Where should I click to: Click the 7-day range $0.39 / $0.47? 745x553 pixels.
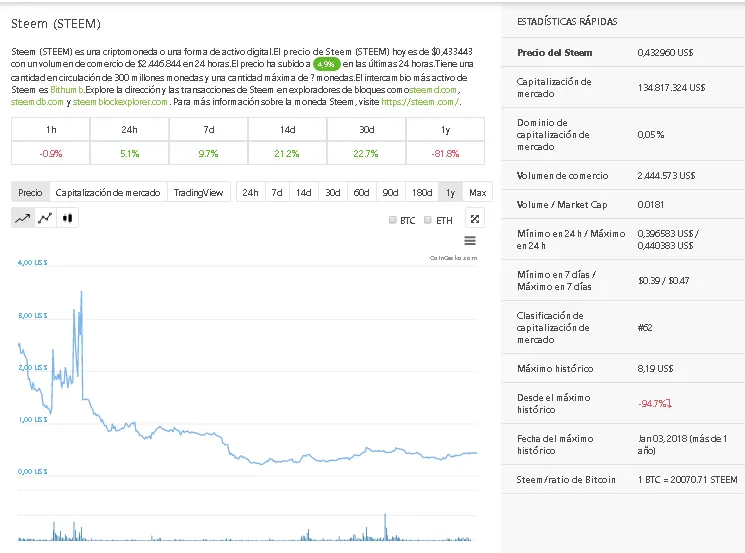(x=664, y=280)
